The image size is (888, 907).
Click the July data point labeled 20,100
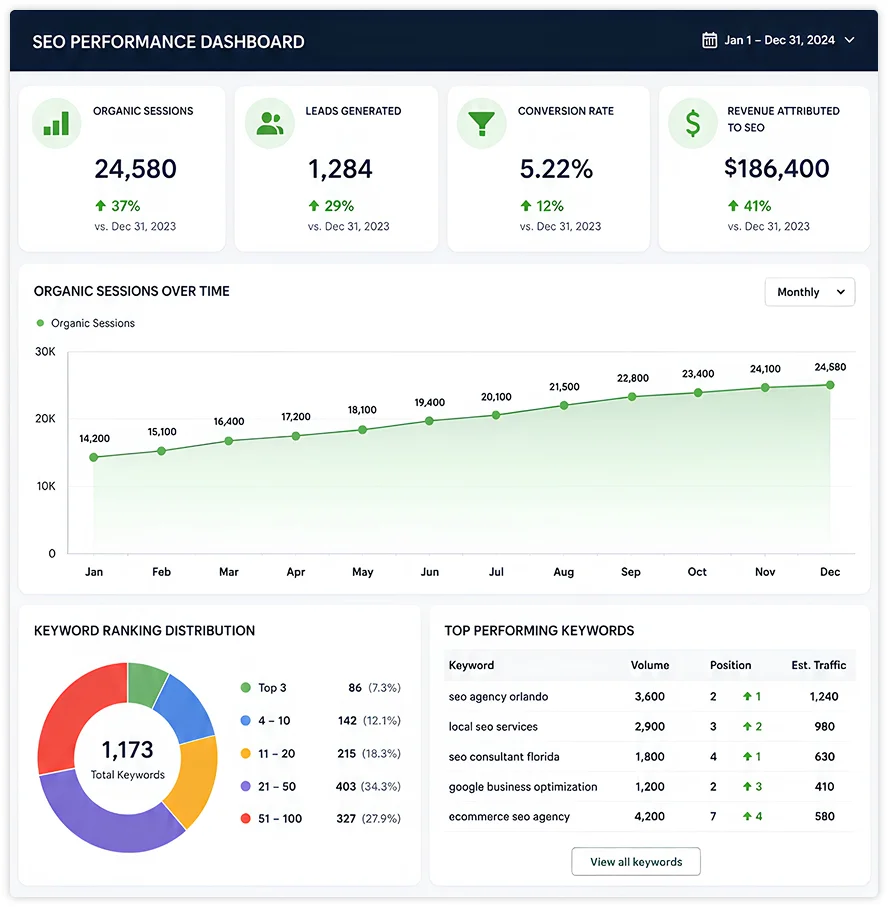tap(496, 415)
